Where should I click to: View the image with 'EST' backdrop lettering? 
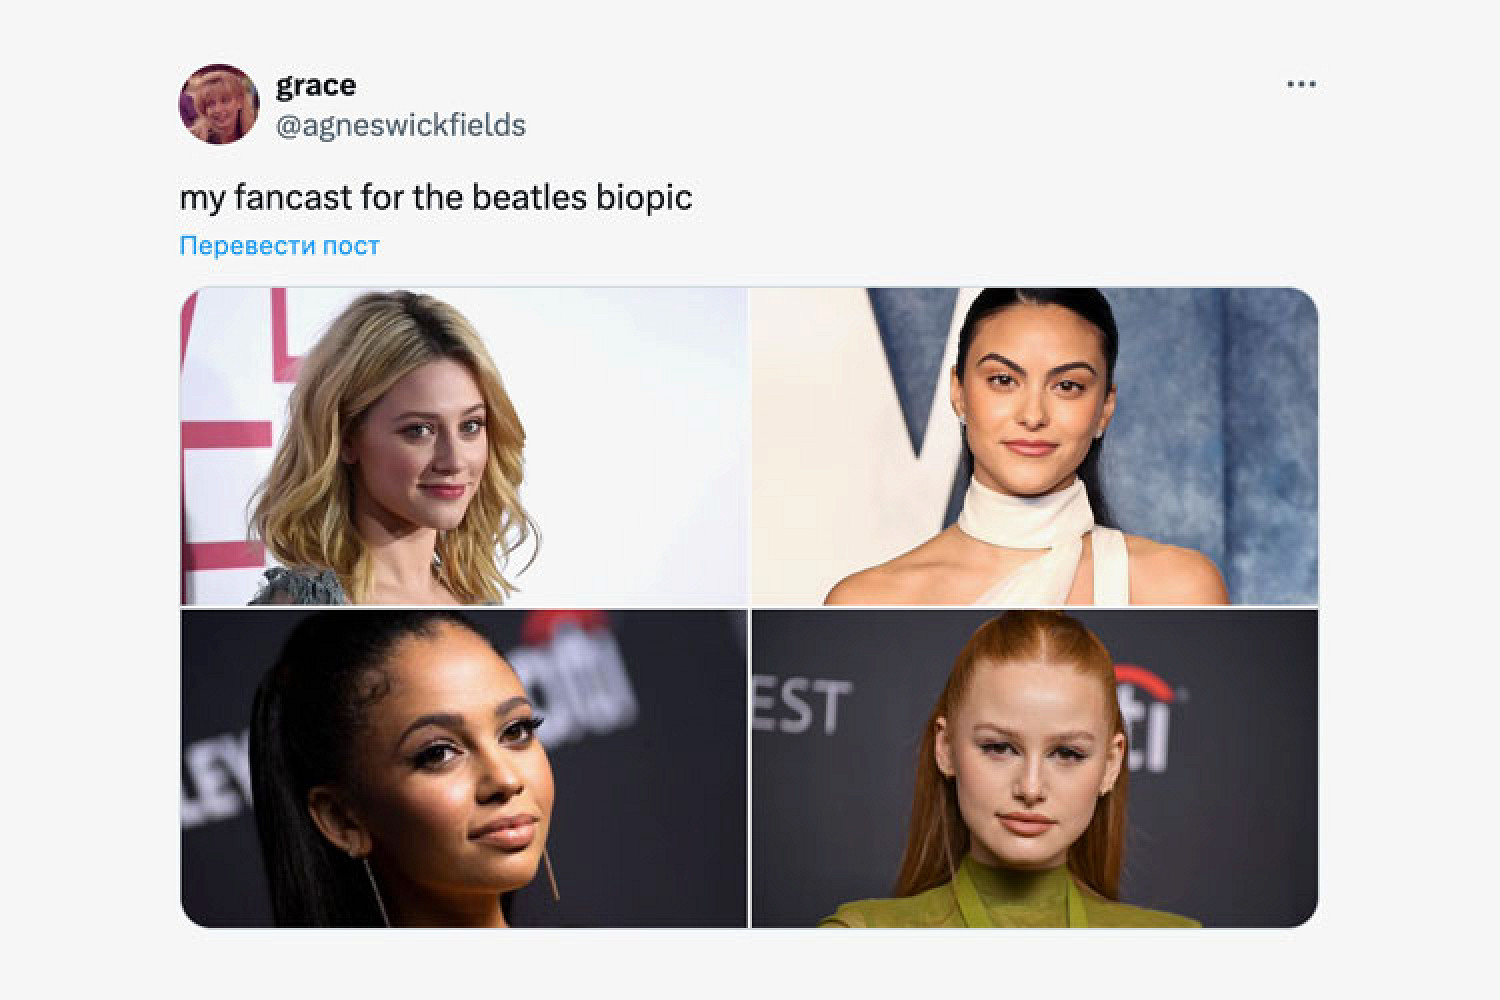point(1034,768)
